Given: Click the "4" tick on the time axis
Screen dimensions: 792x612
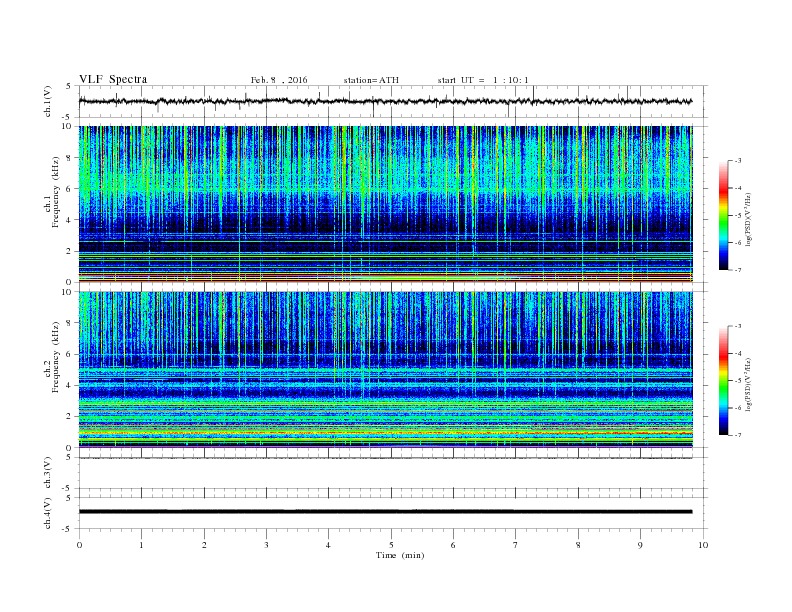Looking at the screenshot, I should [x=328, y=545].
